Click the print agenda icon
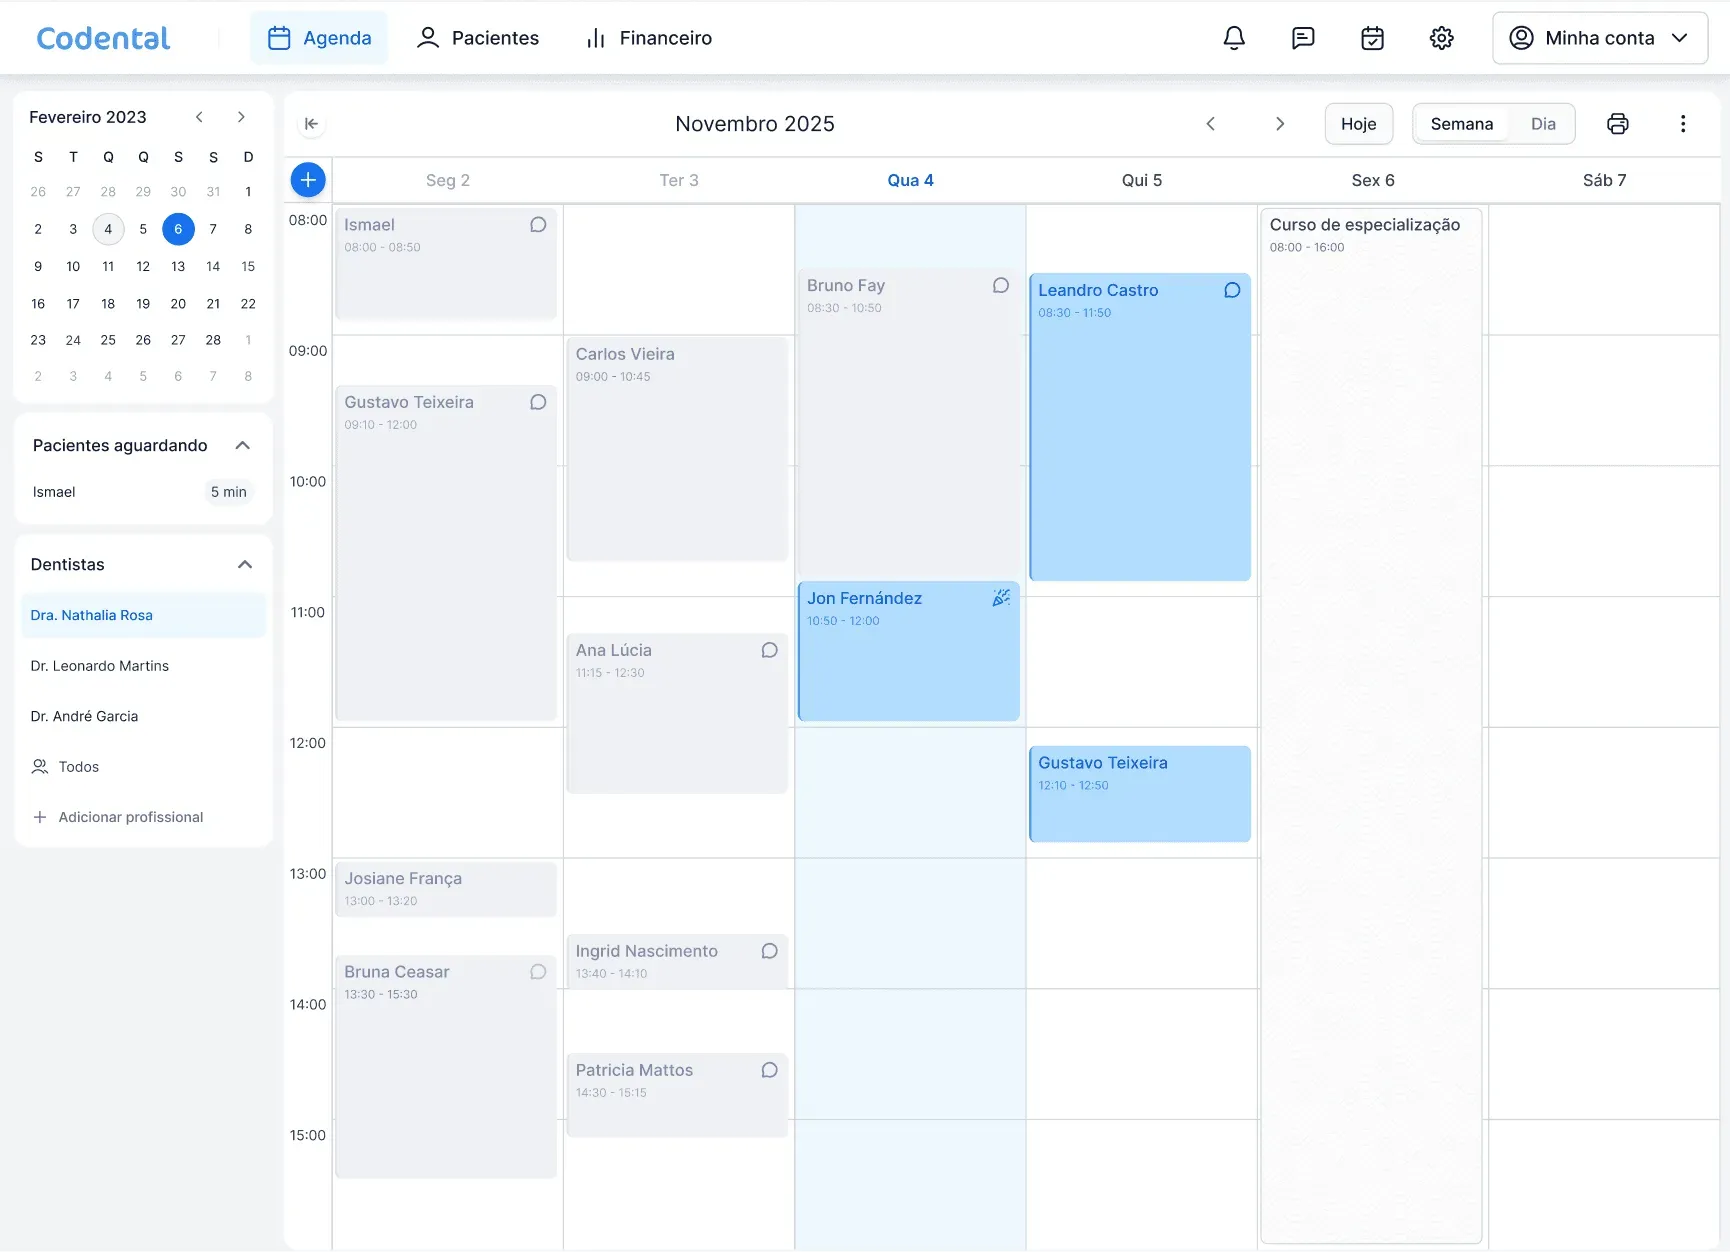The image size is (1730, 1252). click(x=1617, y=124)
